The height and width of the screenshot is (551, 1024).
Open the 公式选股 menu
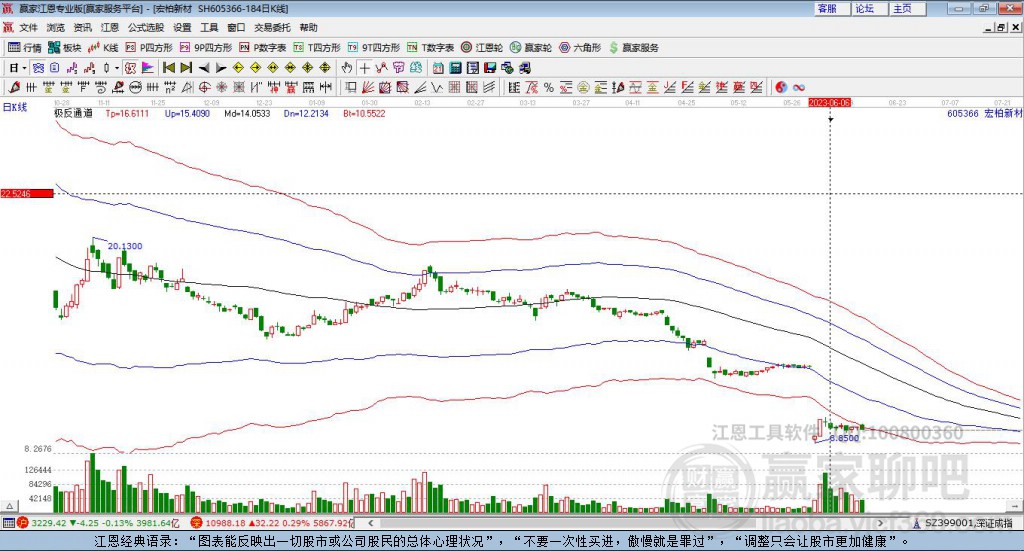click(146, 27)
